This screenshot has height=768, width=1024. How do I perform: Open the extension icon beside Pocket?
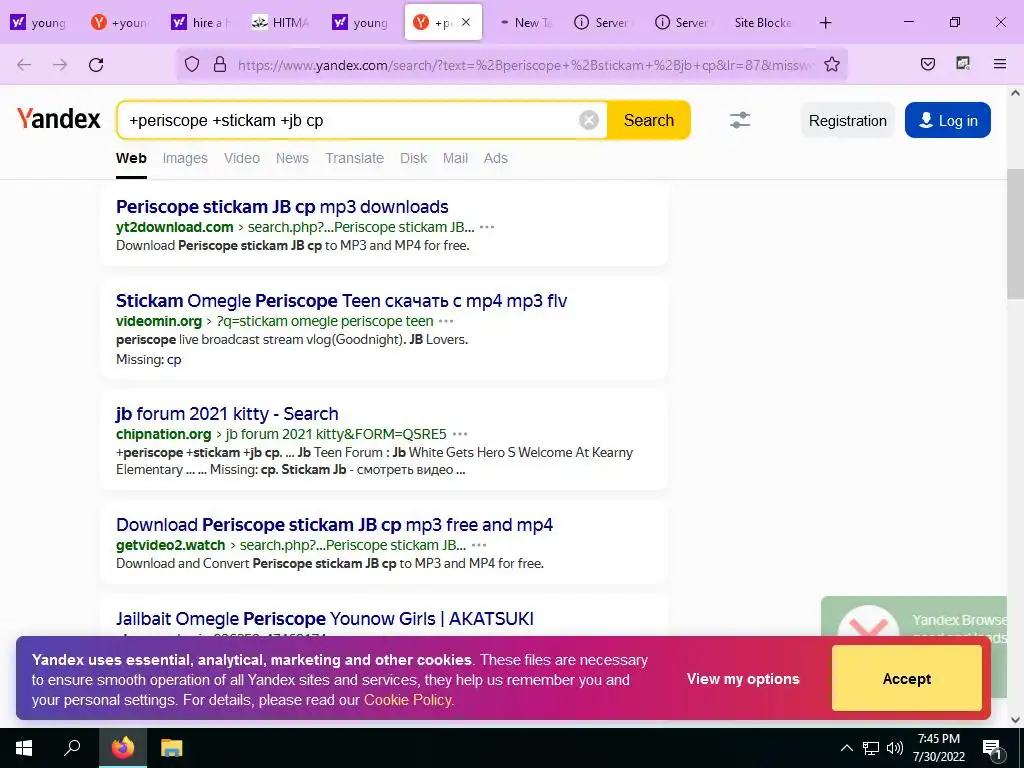point(963,63)
